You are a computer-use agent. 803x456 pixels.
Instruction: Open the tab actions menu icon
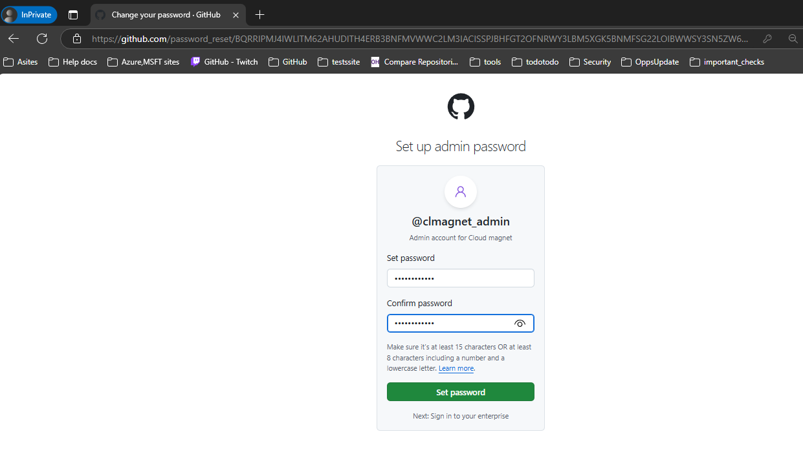click(x=73, y=15)
